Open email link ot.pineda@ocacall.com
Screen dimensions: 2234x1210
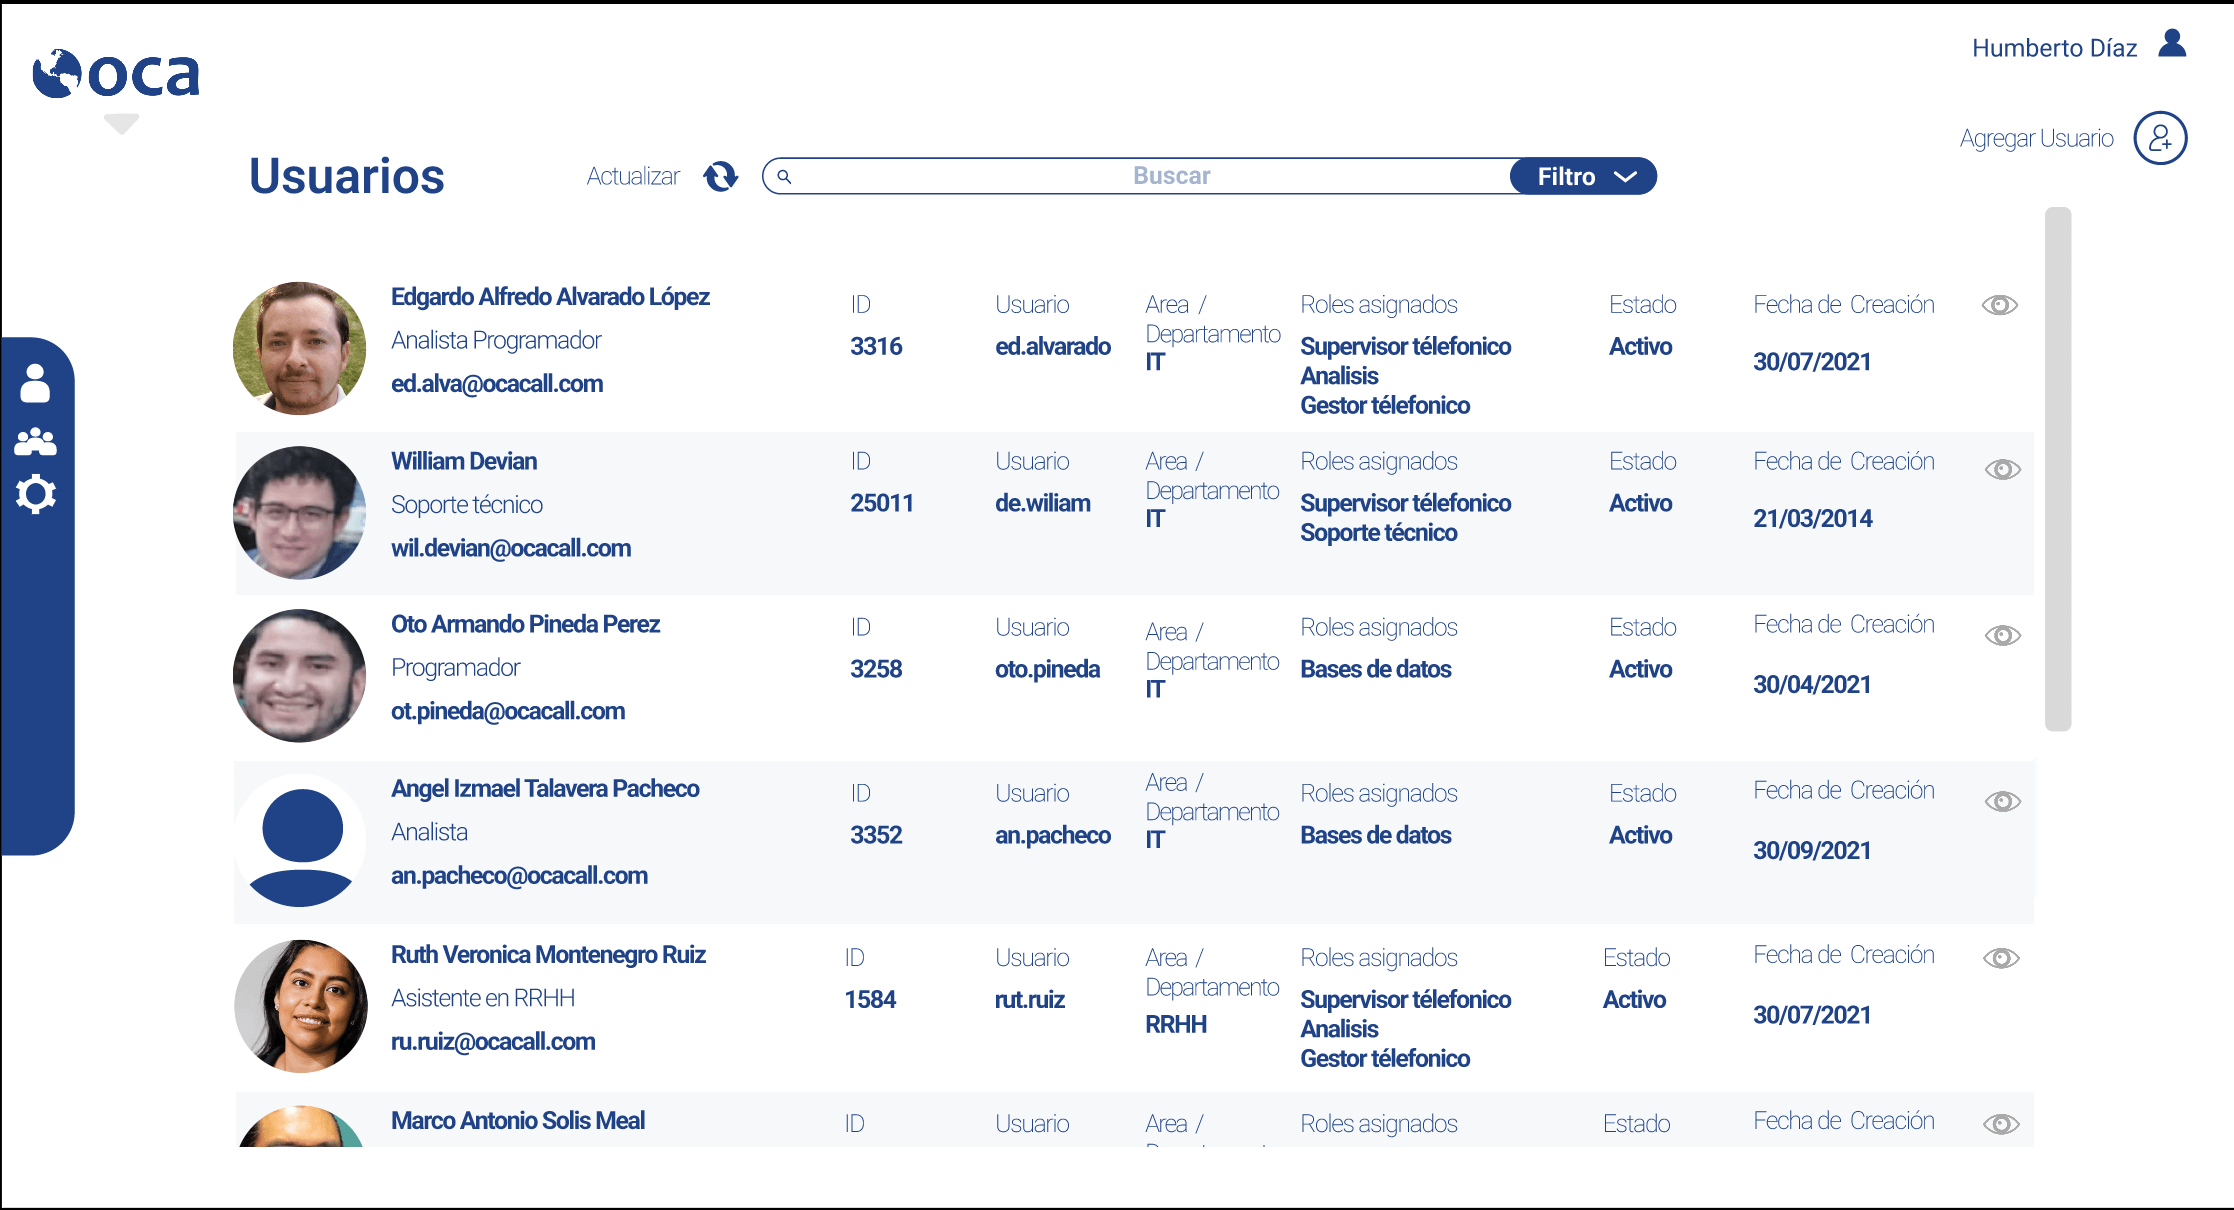click(x=508, y=711)
